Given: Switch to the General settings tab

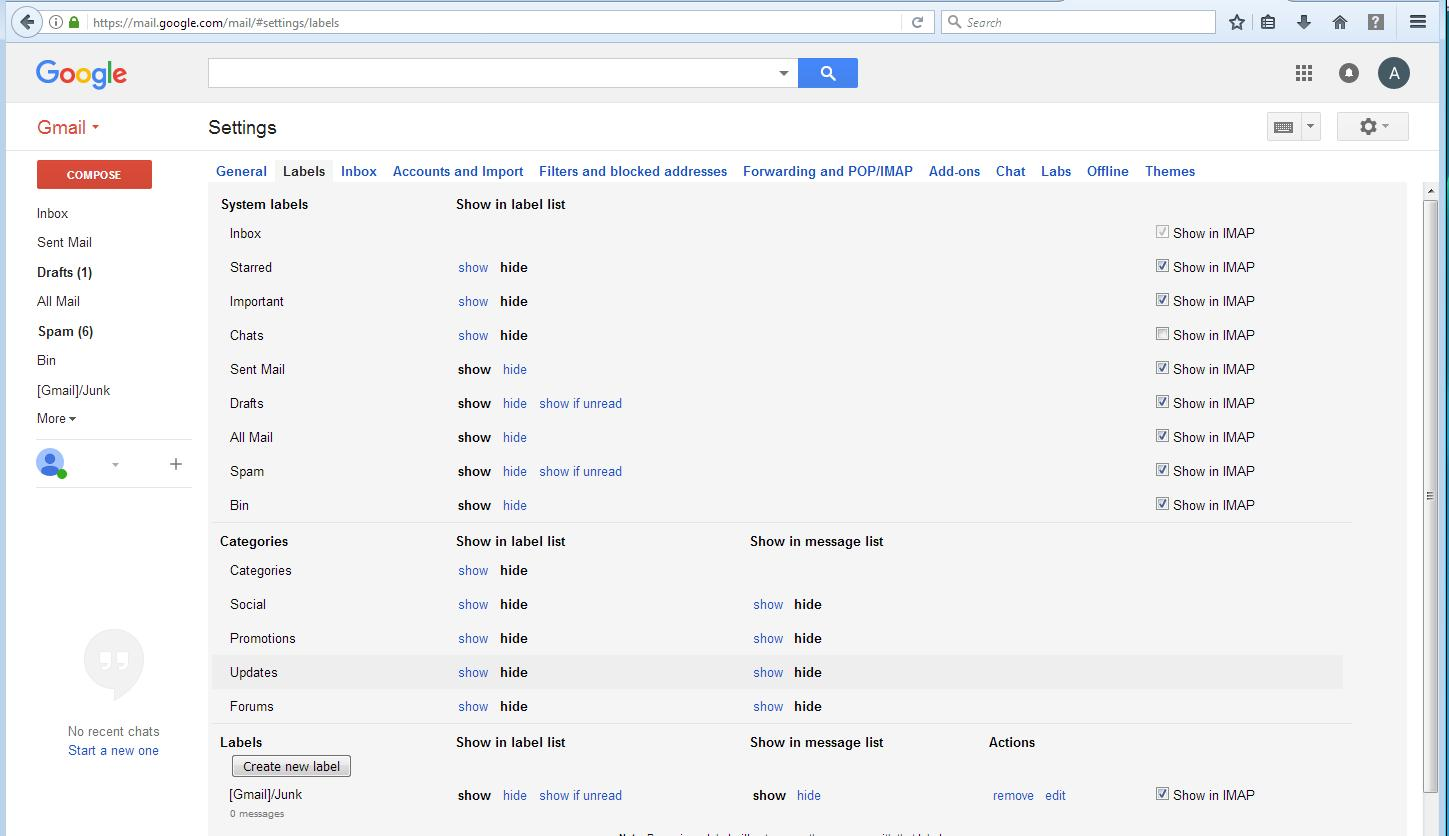Looking at the screenshot, I should (x=241, y=171).
